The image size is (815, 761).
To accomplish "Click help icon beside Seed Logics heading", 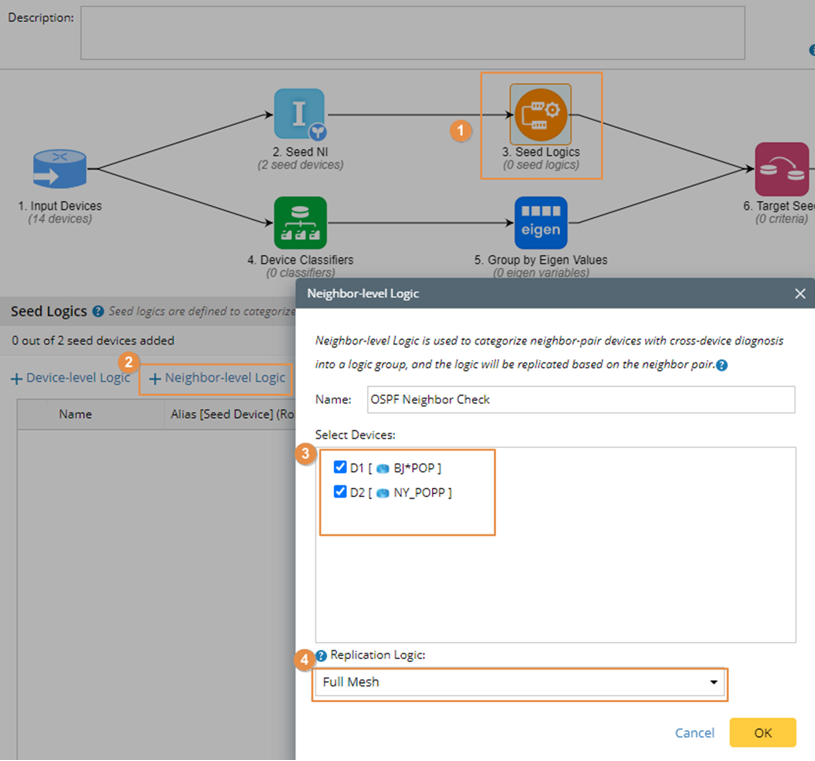I will [x=98, y=312].
